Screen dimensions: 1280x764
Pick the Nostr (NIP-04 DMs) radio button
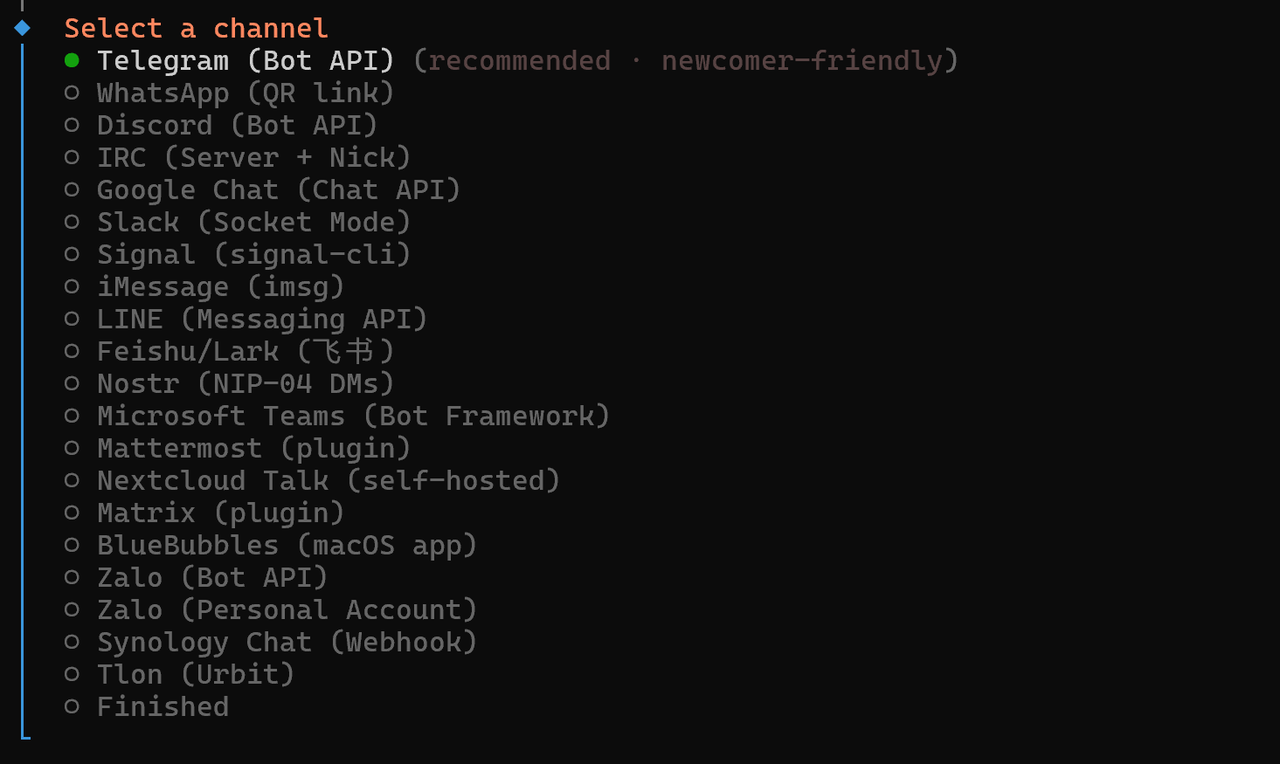tap(72, 384)
